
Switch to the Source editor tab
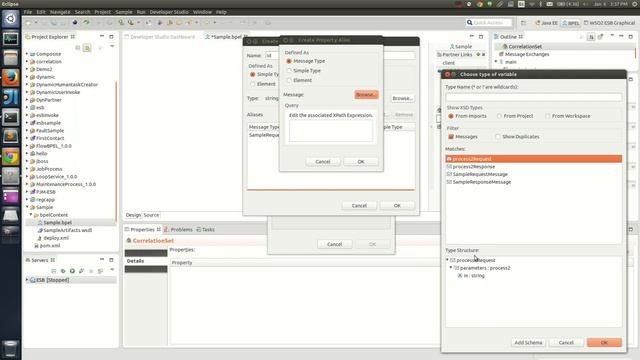point(151,215)
